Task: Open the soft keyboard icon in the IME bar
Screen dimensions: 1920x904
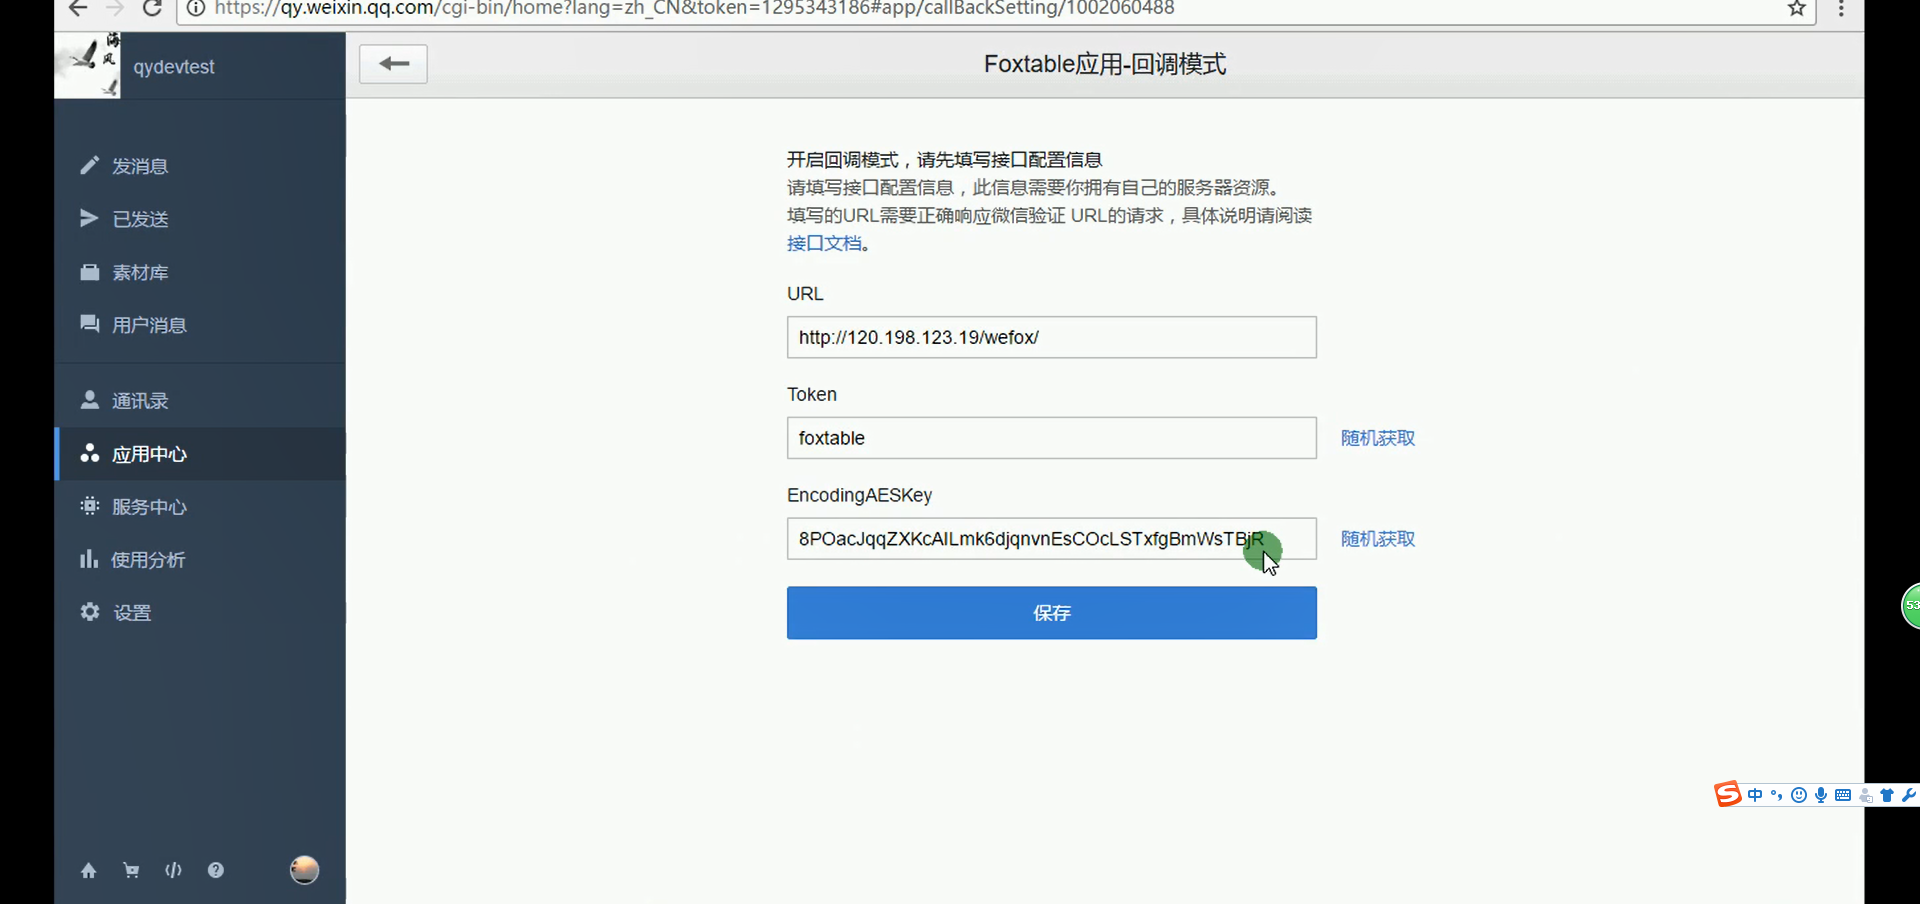Action: pyautogui.click(x=1843, y=795)
